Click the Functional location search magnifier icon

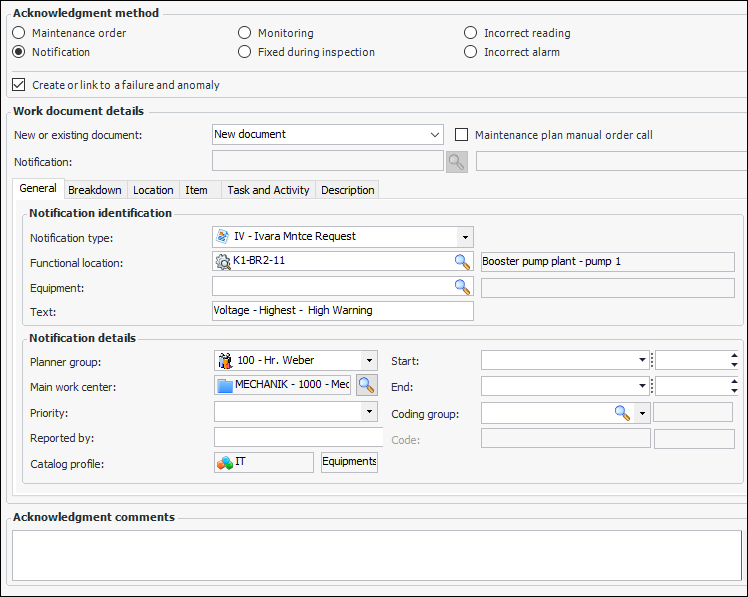pos(462,262)
